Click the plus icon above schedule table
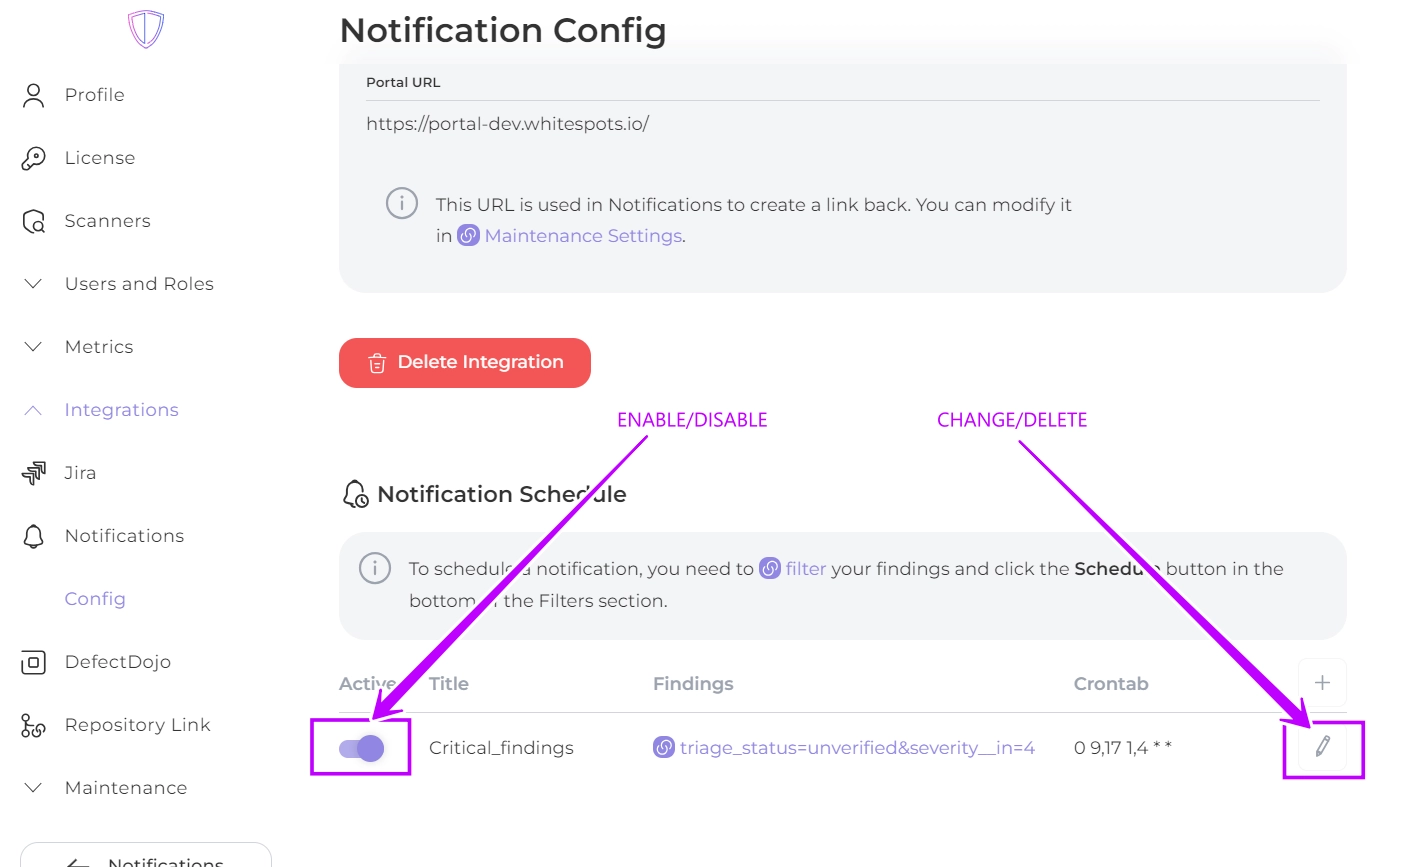The height and width of the screenshot is (867, 1422). tap(1322, 683)
